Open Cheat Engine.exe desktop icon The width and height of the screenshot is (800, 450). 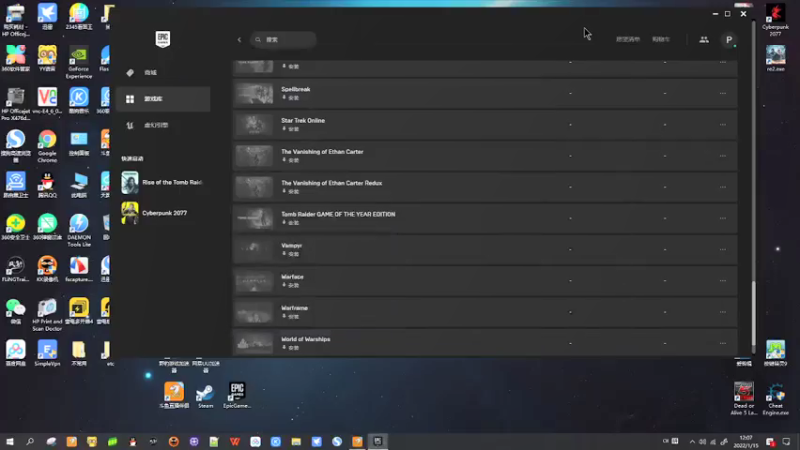pos(776,399)
